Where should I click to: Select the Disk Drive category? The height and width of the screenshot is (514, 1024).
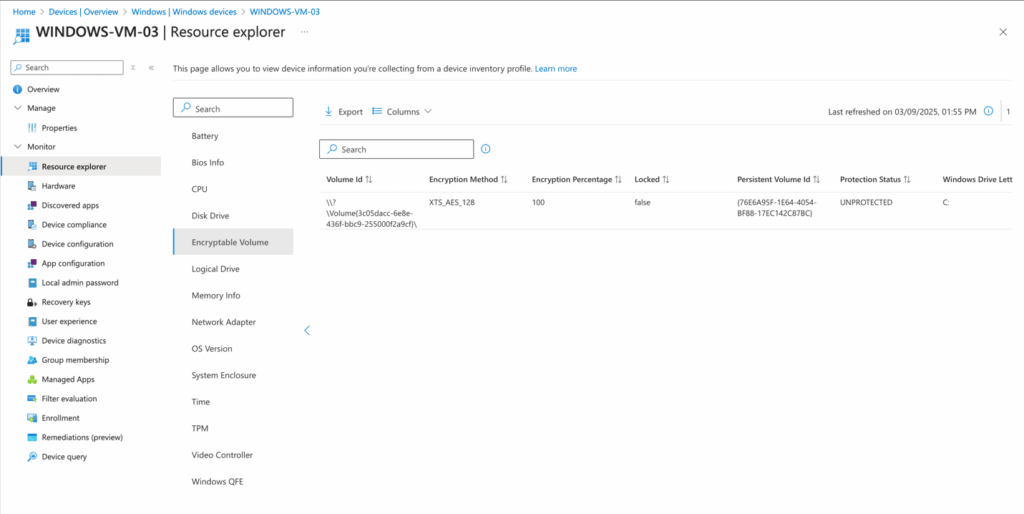pyautogui.click(x=212, y=215)
